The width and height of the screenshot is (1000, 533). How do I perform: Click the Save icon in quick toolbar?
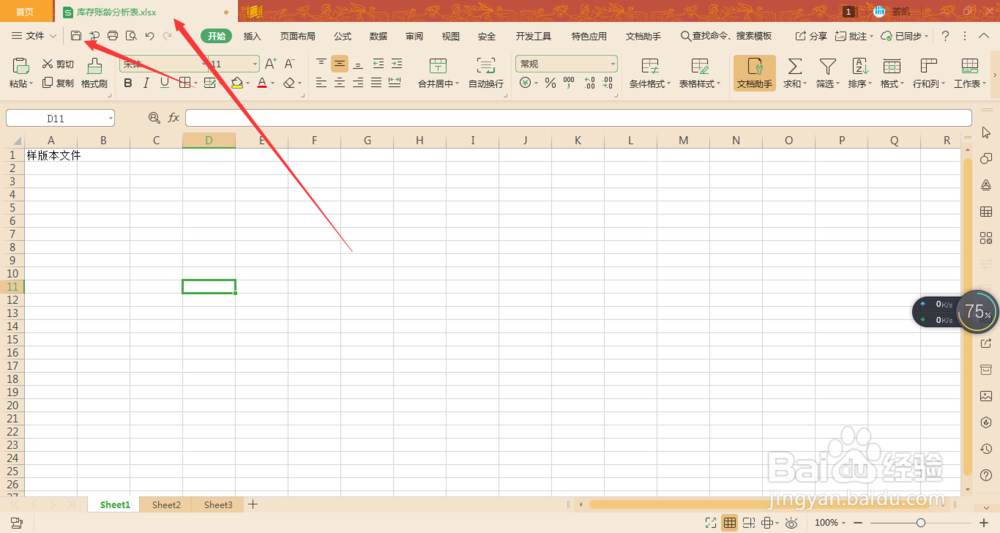pyautogui.click(x=76, y=36)
